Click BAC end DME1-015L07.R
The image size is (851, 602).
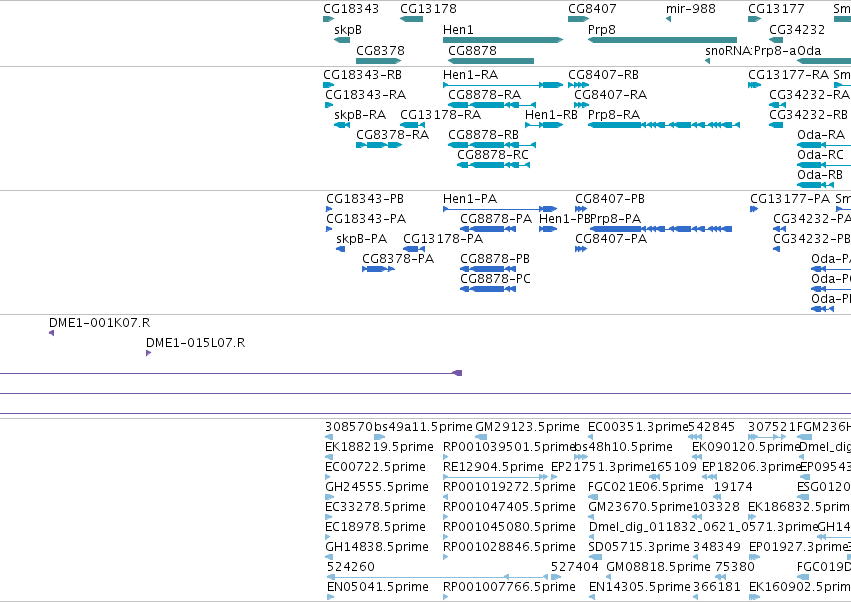(149, 353)
